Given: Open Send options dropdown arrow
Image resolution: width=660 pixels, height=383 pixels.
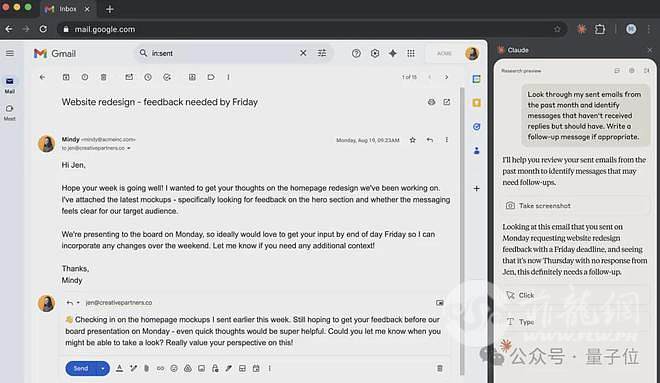Looking at the screenshot, I should (x=103, y=368).
